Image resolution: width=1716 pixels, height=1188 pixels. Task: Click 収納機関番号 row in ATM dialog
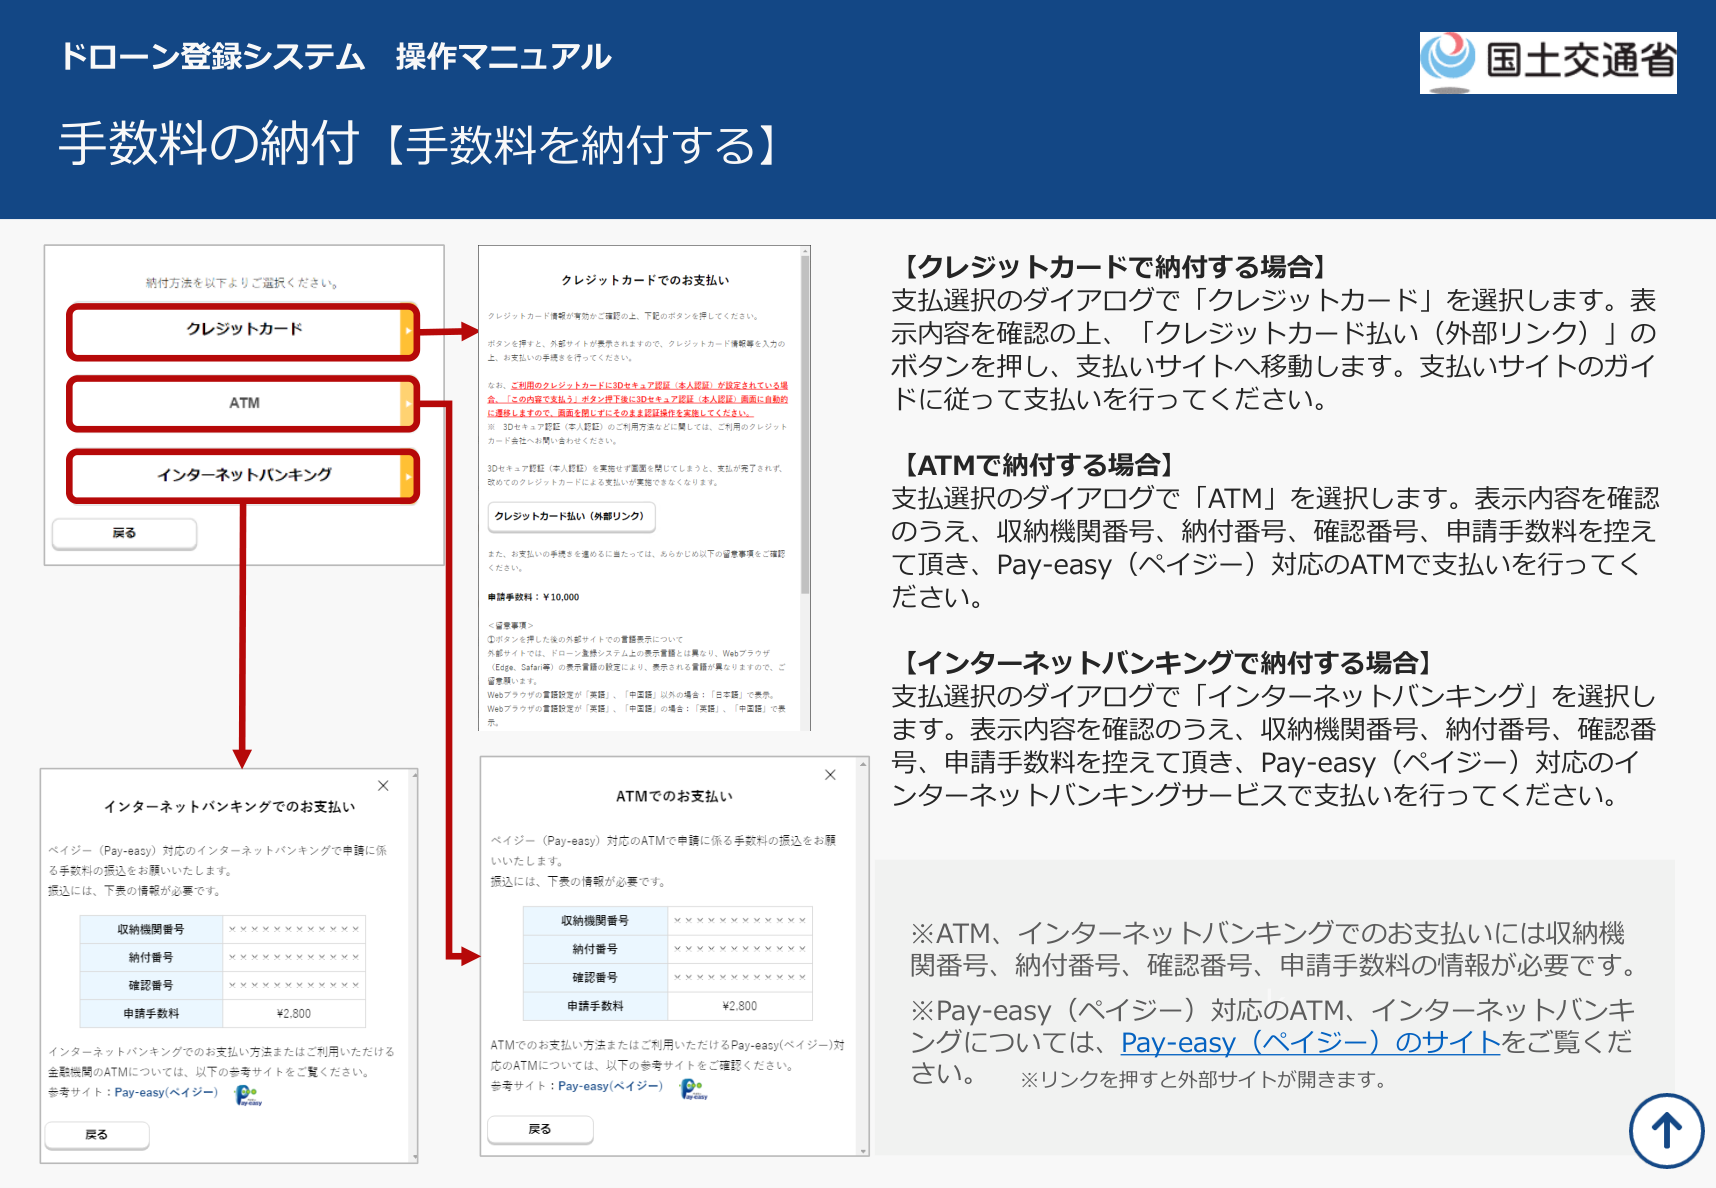coord(667,920)
